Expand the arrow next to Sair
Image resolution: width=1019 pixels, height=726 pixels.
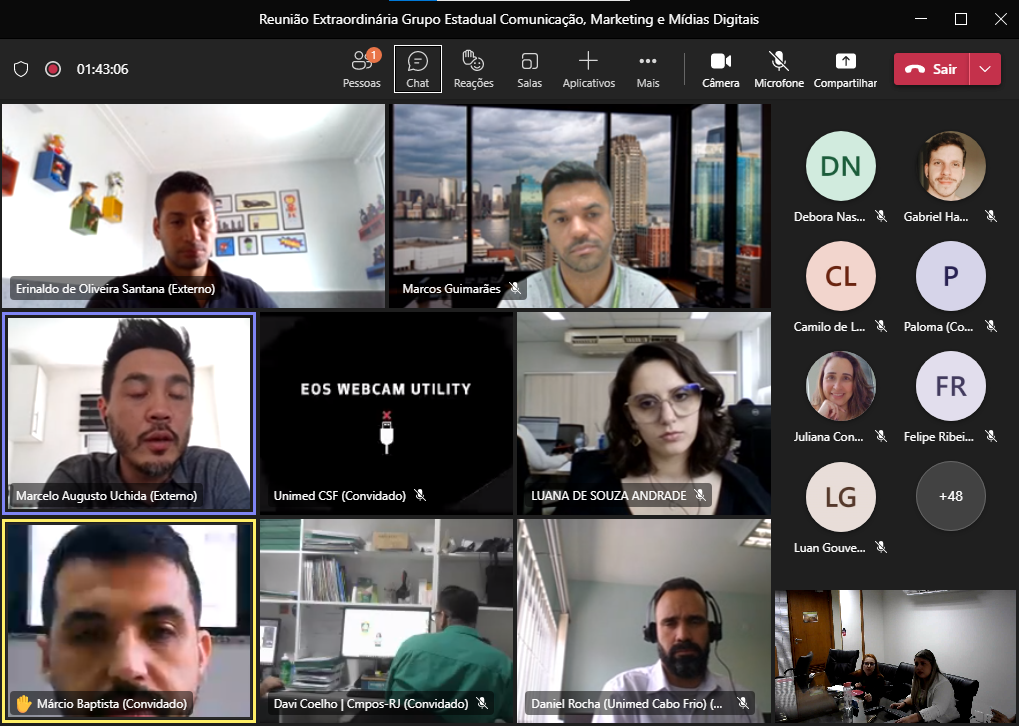[986, 69]
